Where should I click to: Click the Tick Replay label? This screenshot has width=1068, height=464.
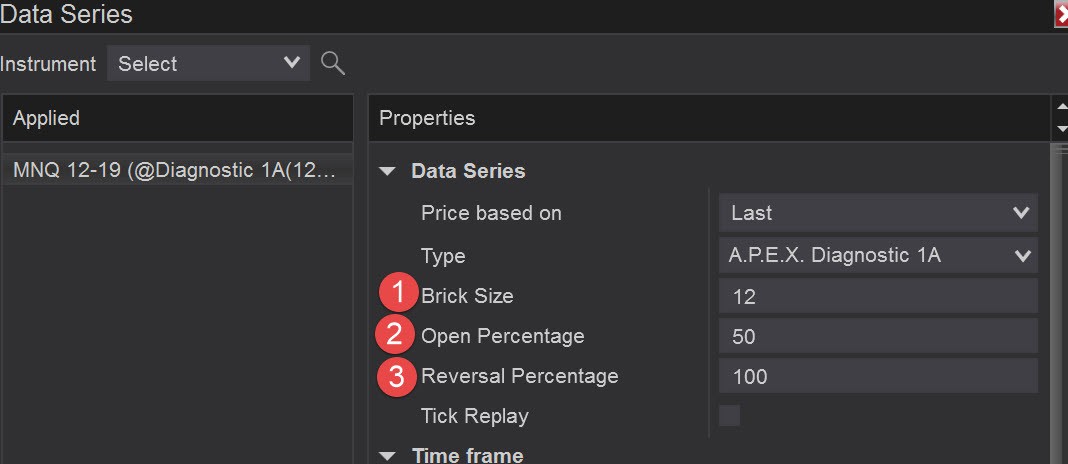475,416
